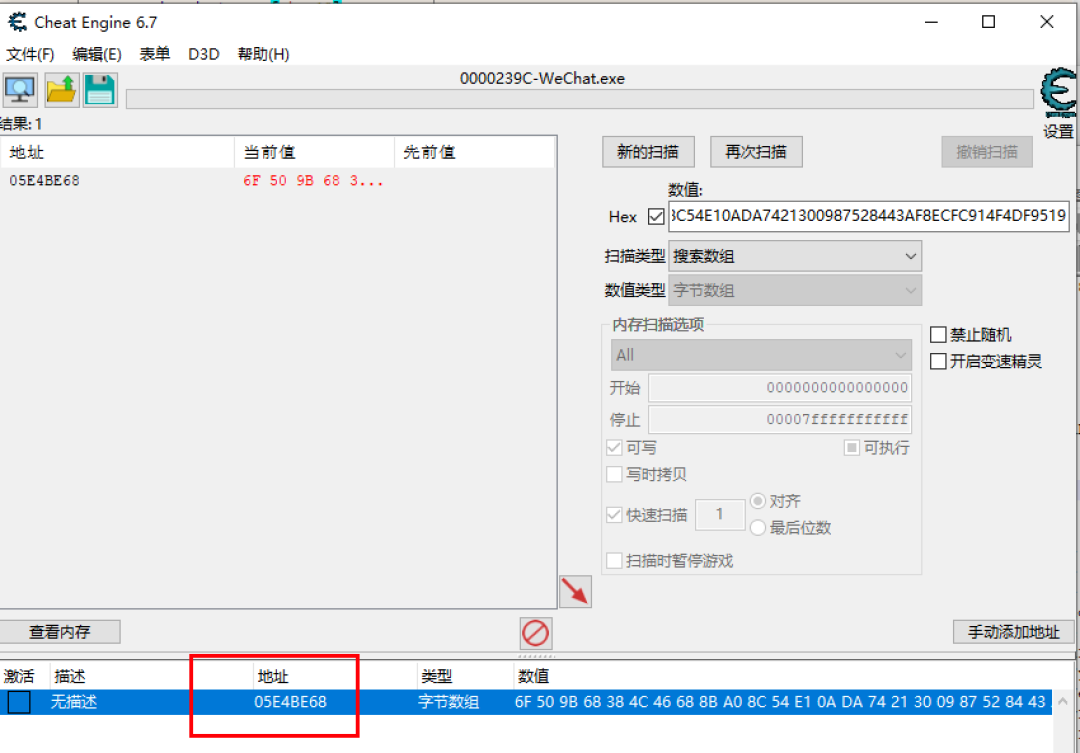Click the 当前值 column header
1080x753 pixels.
[x=315, y=152]
